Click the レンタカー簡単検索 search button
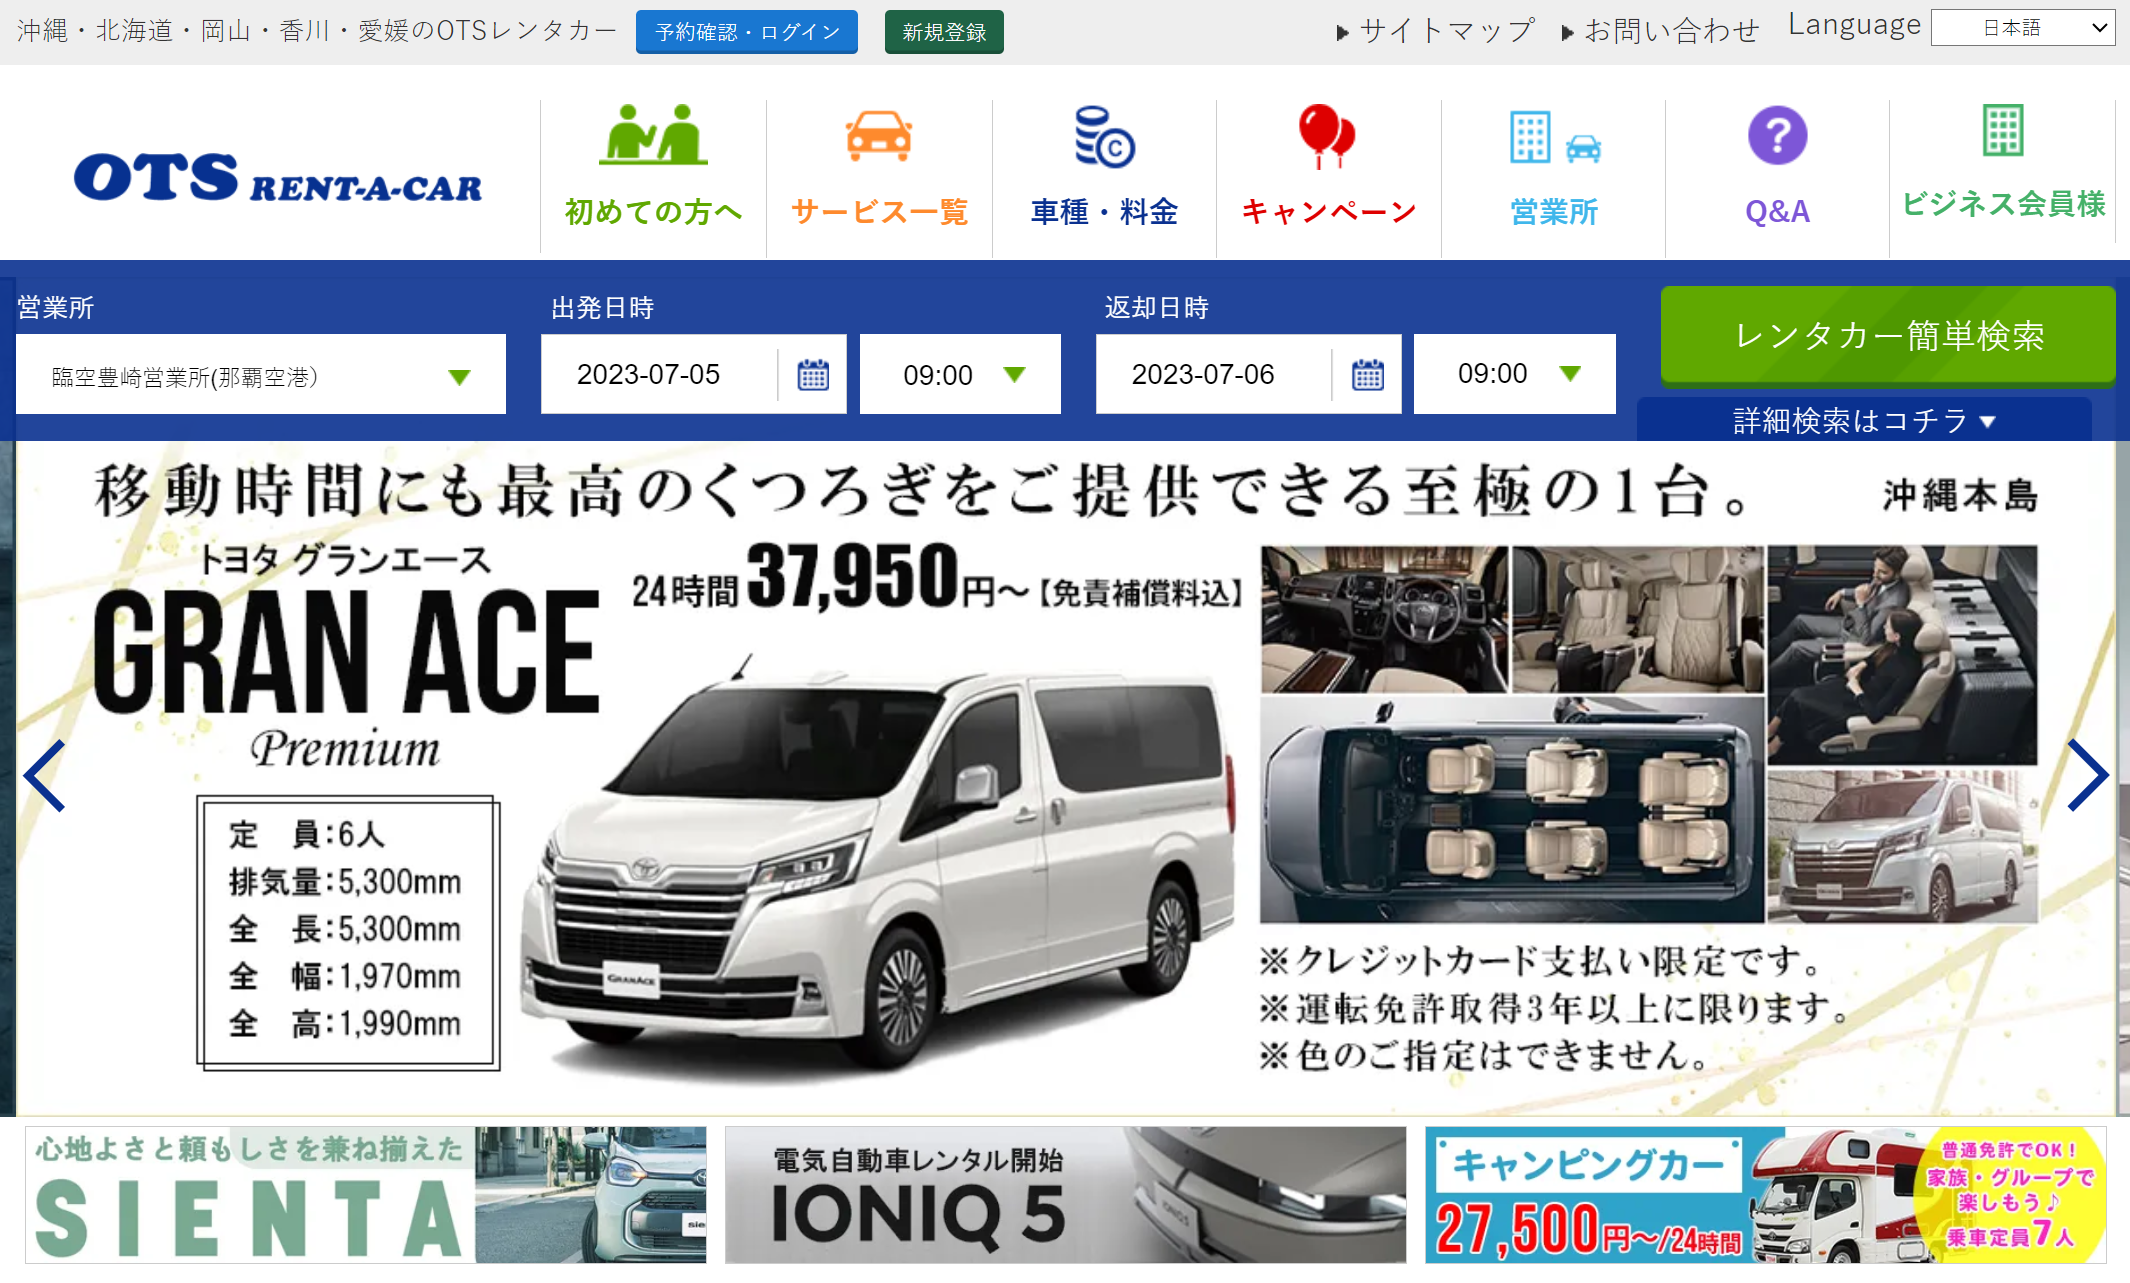 tap(1887, 336)
